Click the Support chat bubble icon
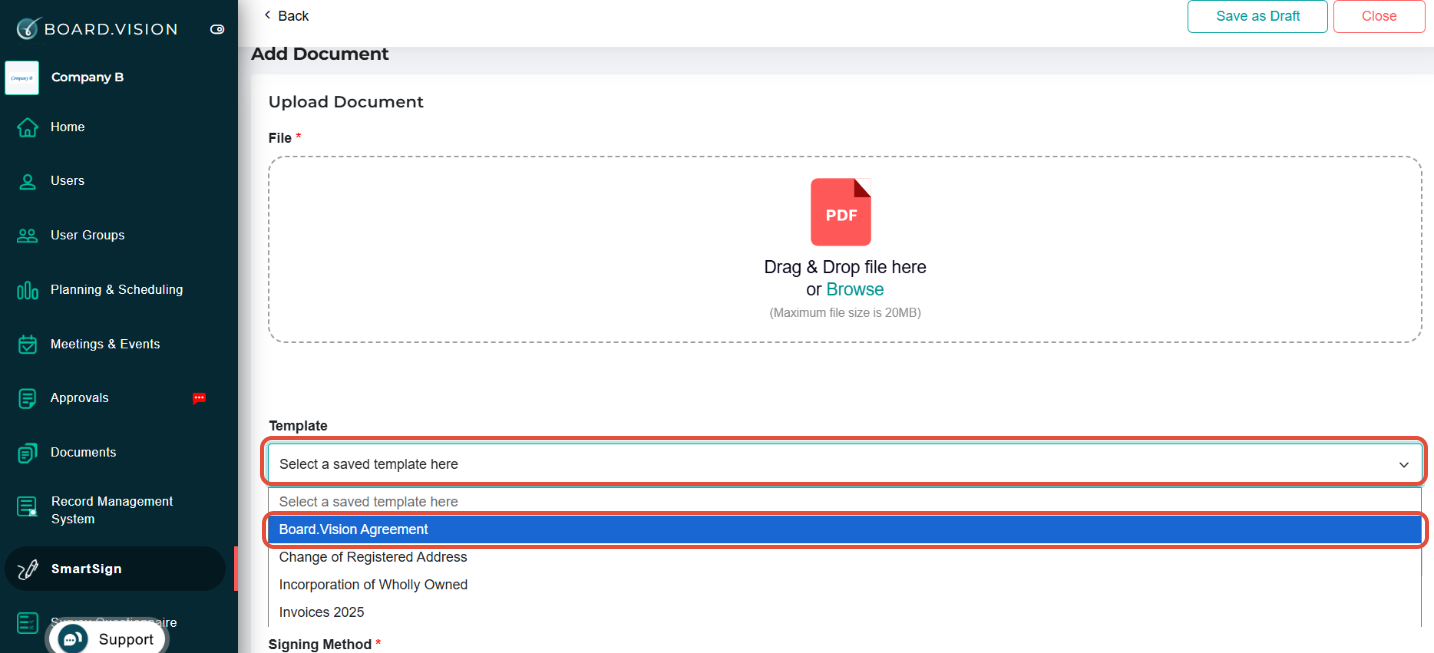This screenshot has height=653, width=1434. tap(72, 639)
